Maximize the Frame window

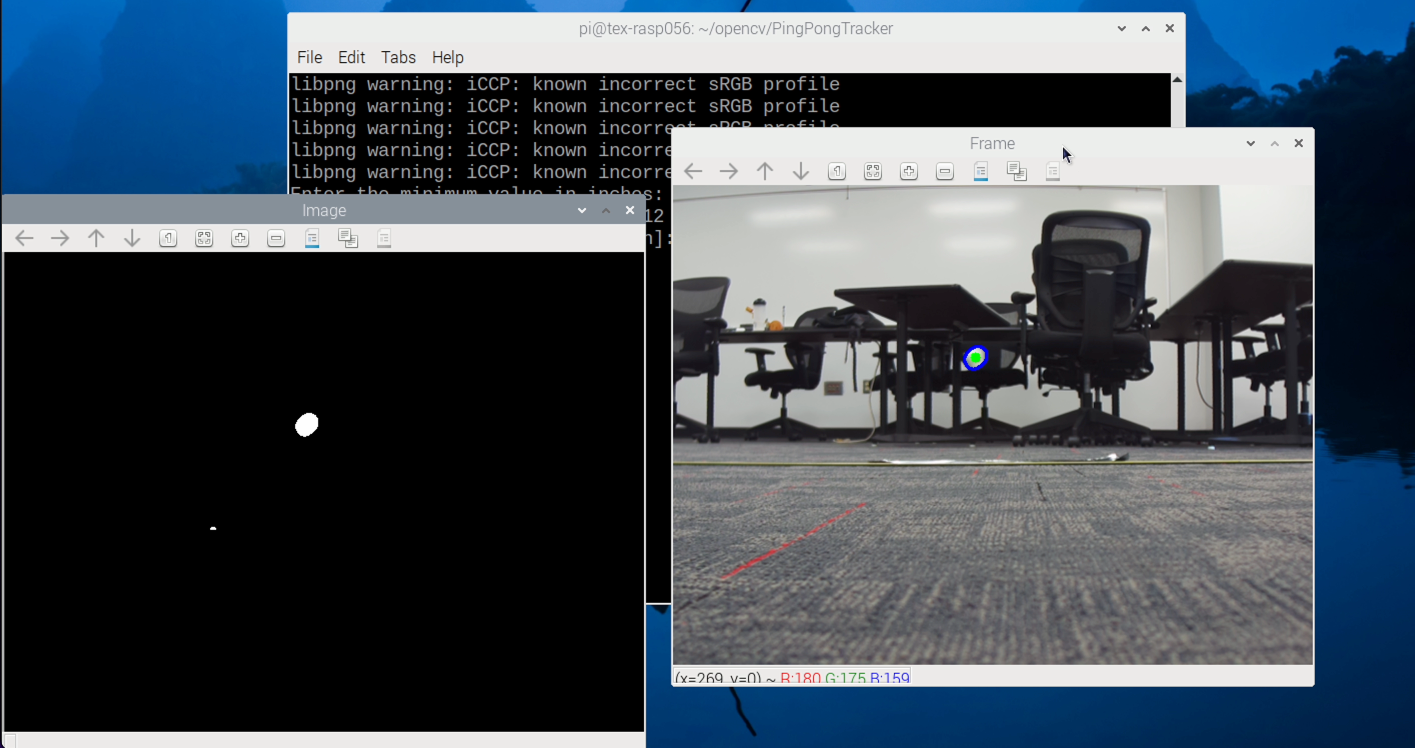[1275, 143]
